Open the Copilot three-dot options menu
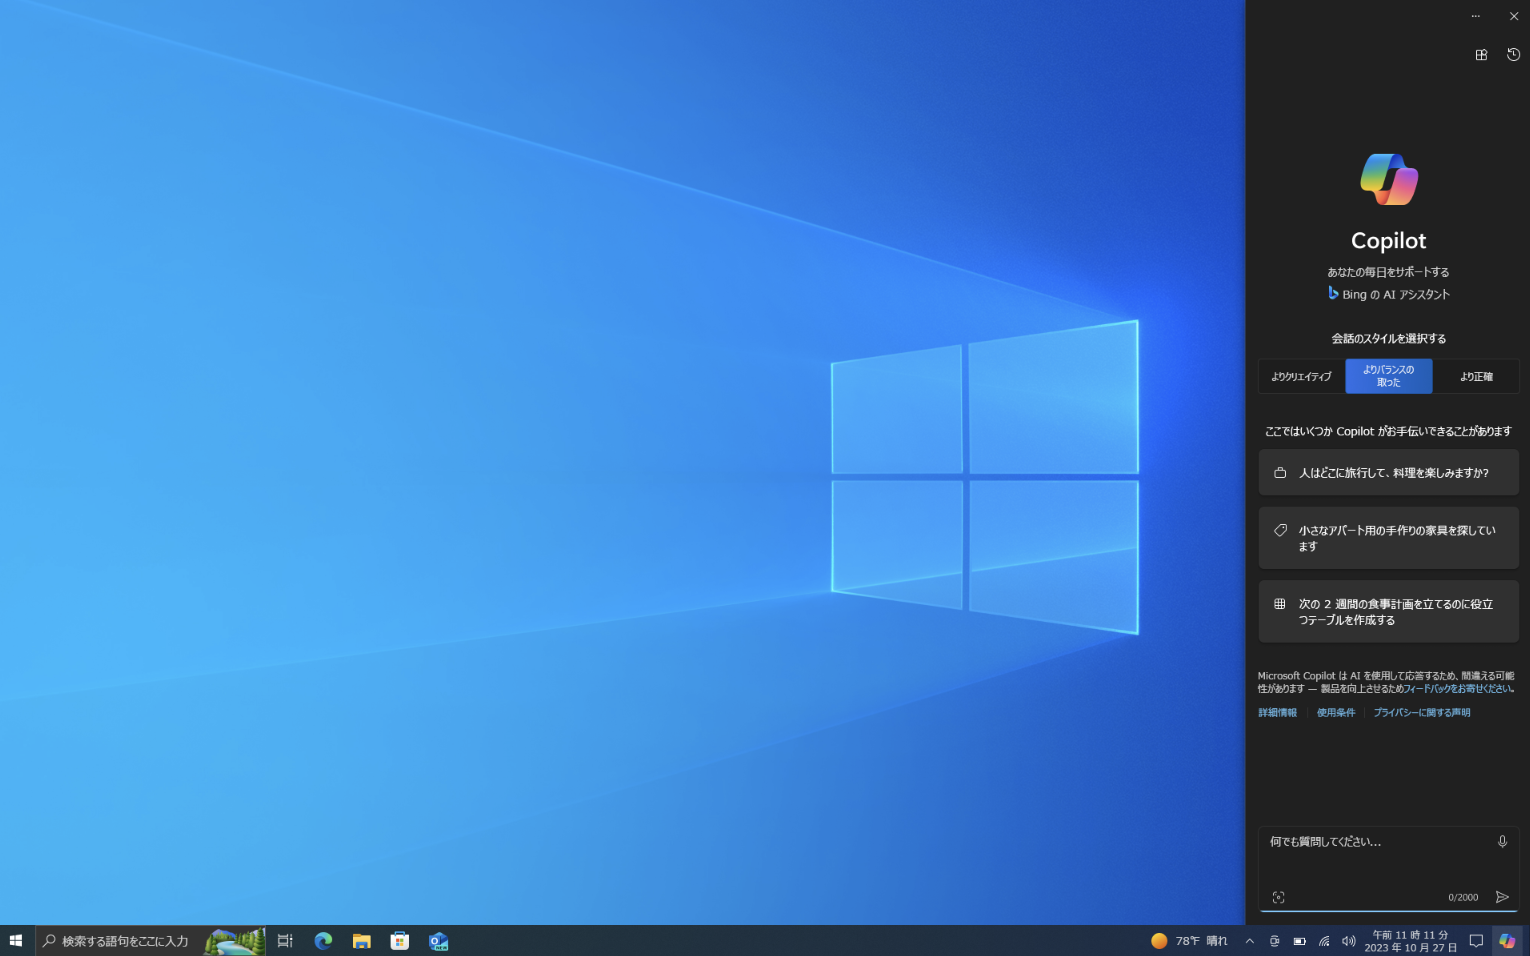 tap(1475, 16)
